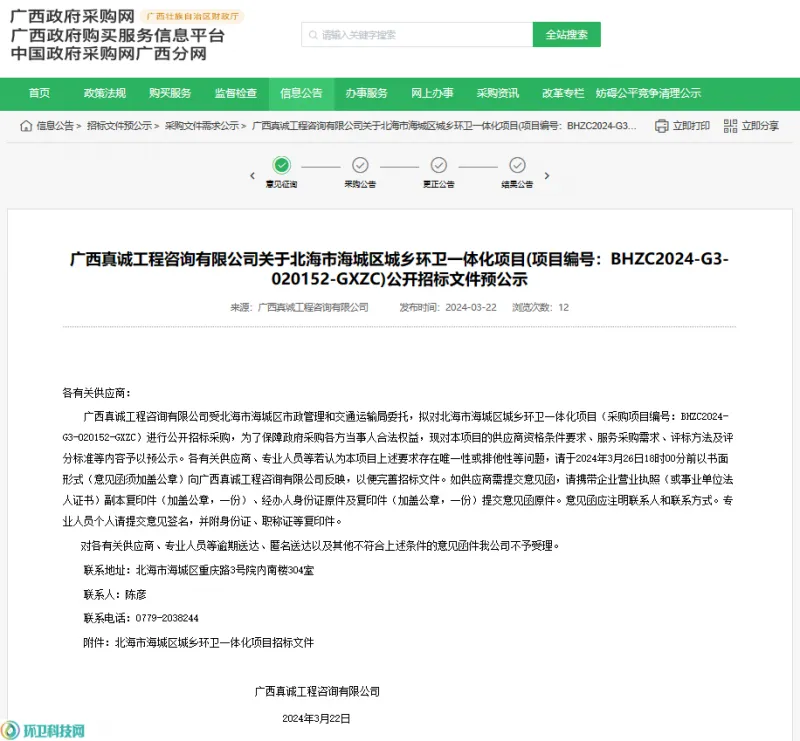This screenshot has width=800, height=741.
Task: Click the printer icon for 立即打印
Action: (661, 126)
